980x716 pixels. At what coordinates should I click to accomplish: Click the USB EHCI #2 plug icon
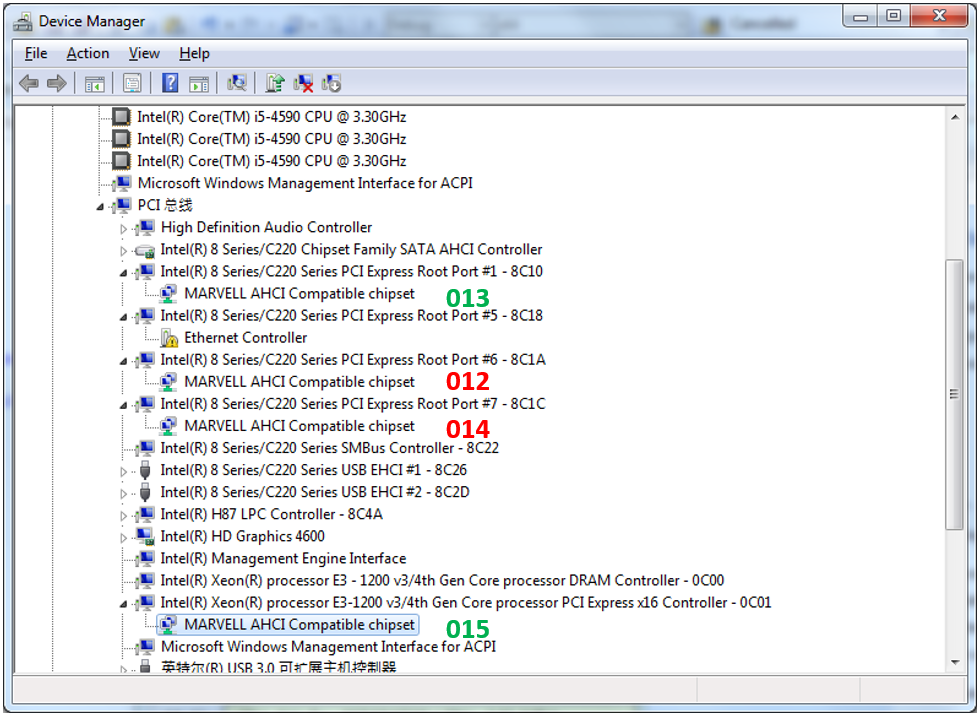[x=145, y=492]
